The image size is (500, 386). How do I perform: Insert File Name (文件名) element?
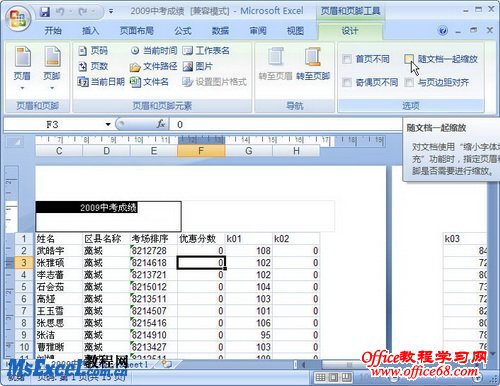(x=149, y=82)
